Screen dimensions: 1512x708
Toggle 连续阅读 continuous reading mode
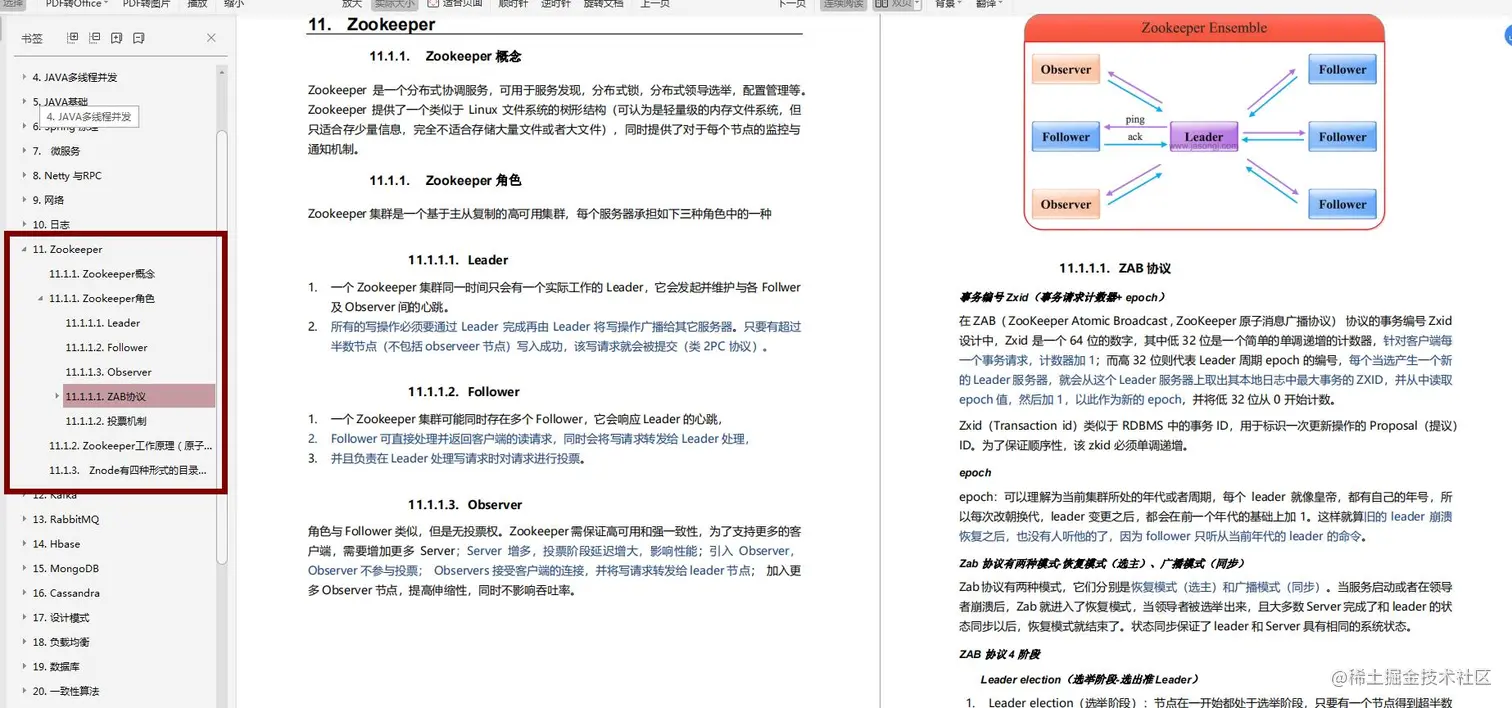tap(843, 4)
